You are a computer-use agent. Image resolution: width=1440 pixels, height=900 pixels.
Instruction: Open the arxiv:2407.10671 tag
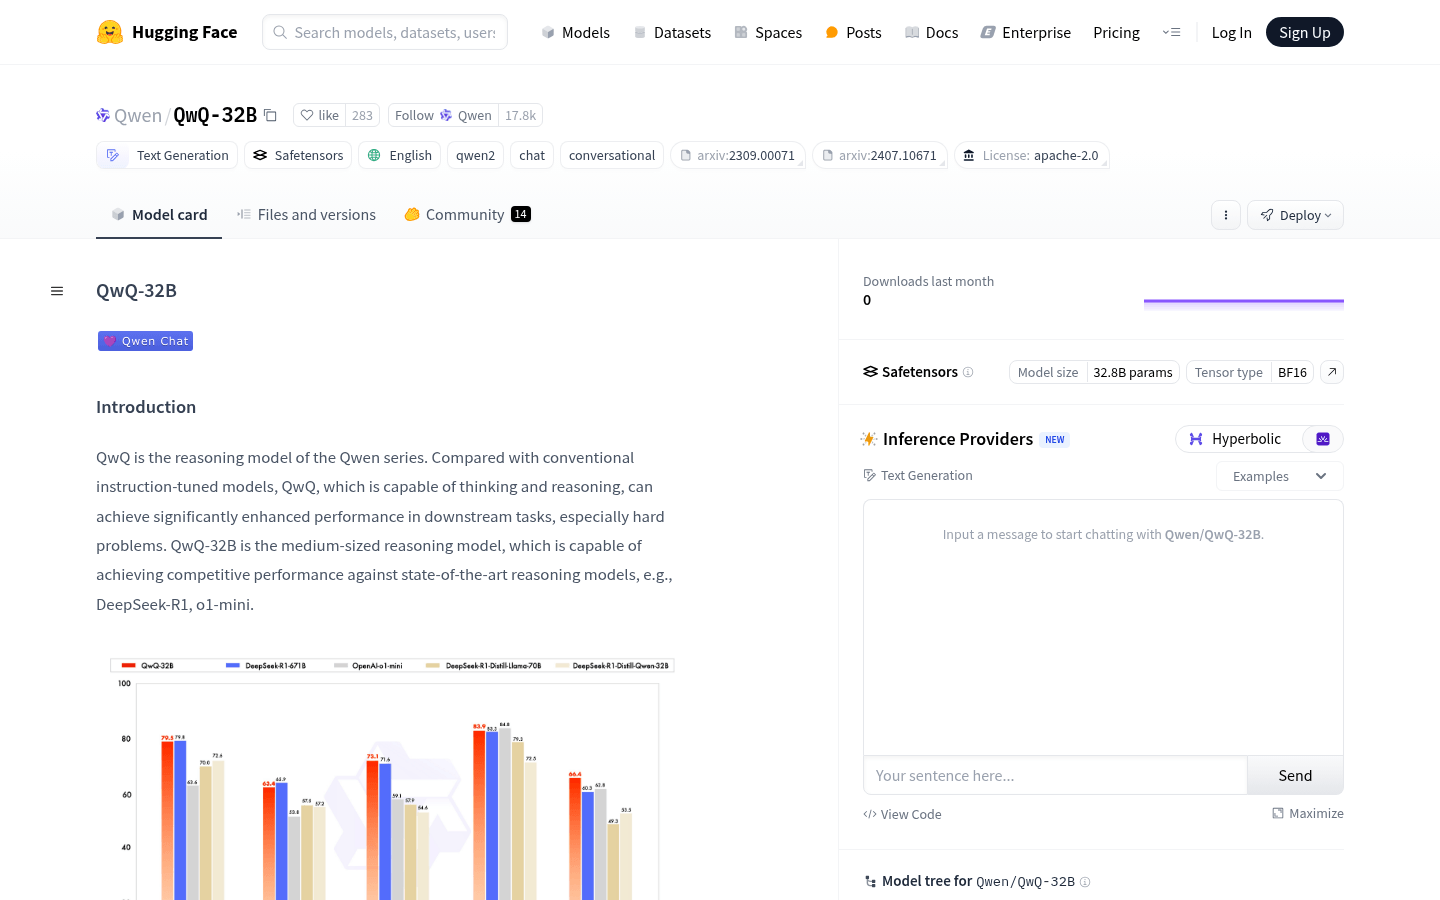coord(880,155)
